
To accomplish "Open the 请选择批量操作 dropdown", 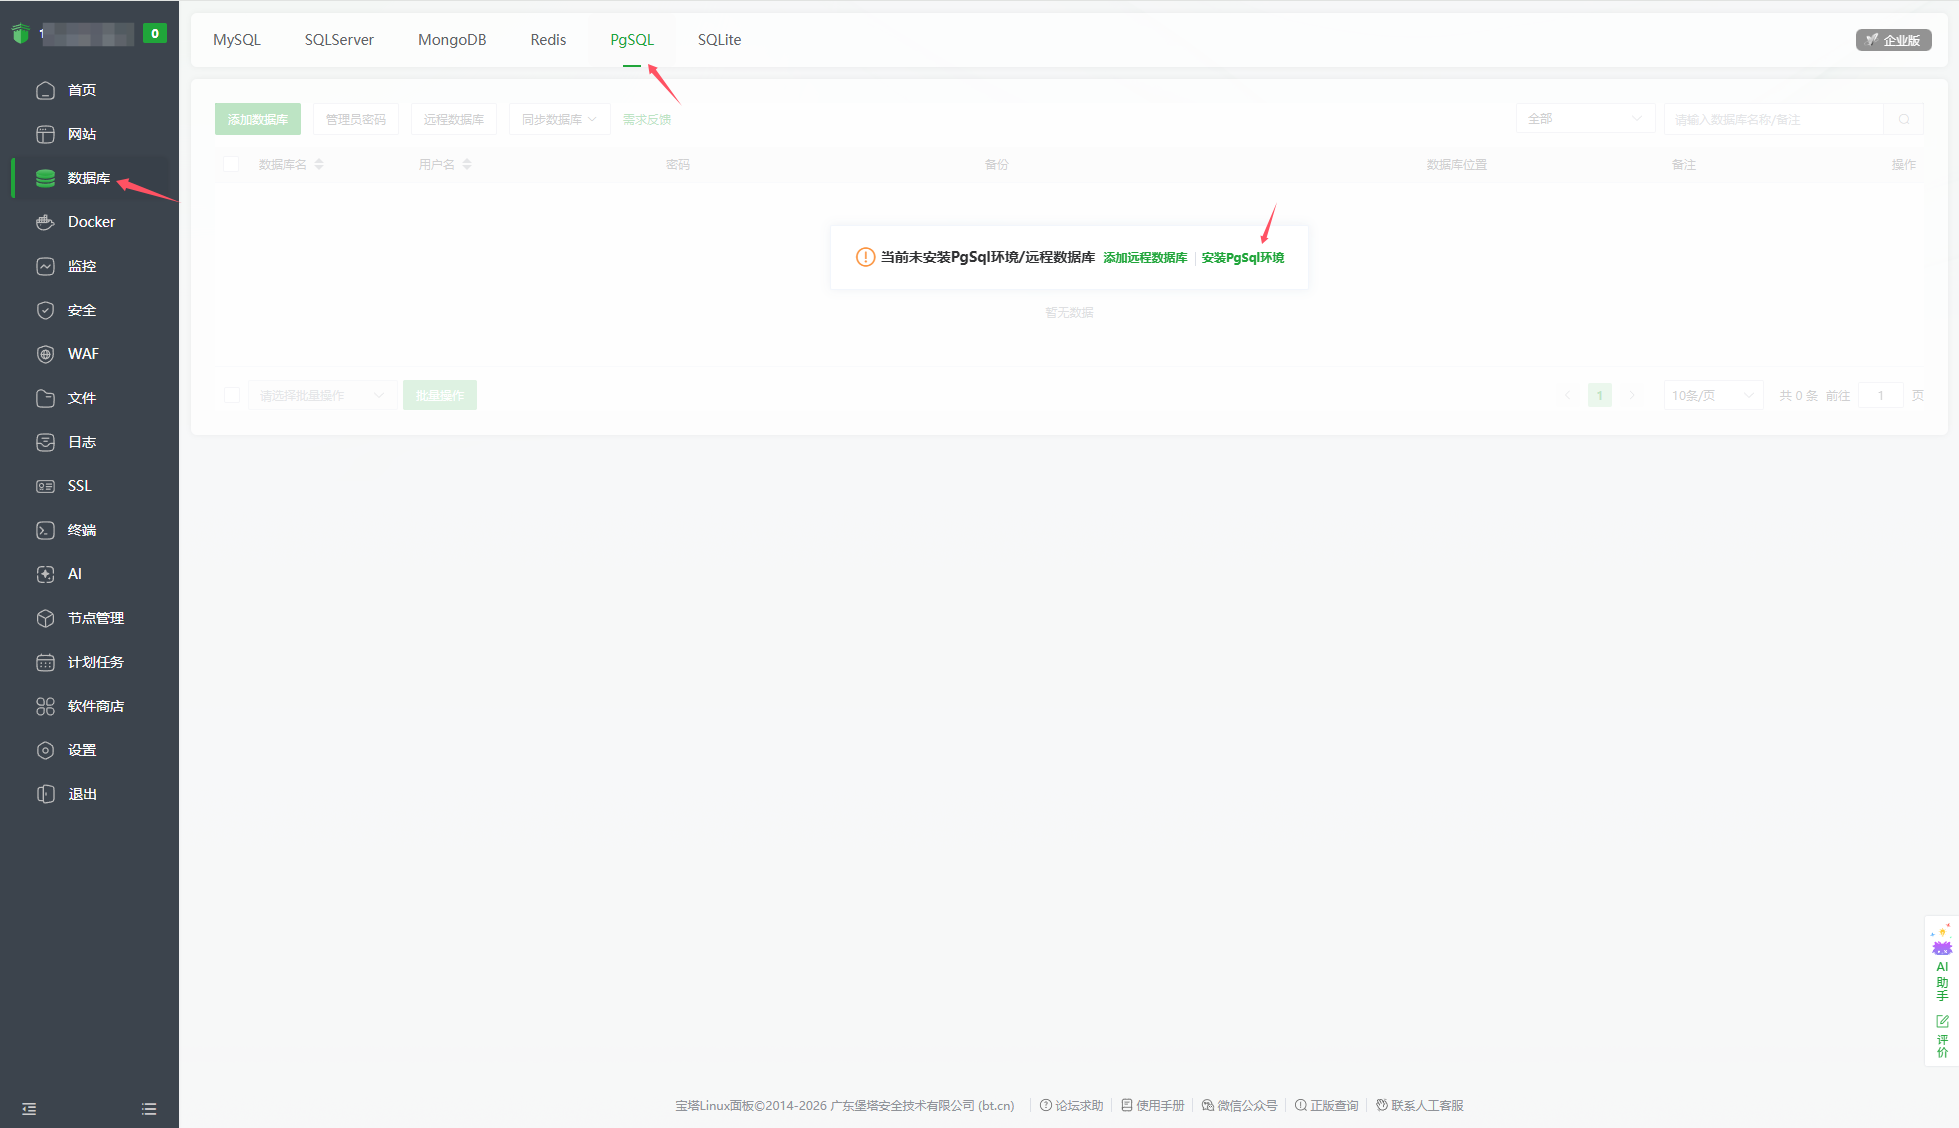I will [322, 395].
